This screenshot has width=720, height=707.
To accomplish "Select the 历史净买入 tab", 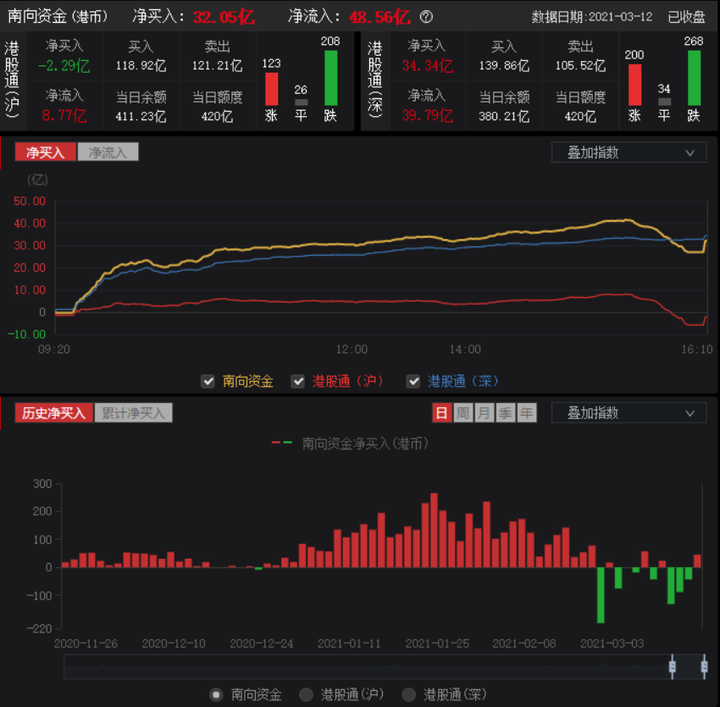I will [x=54, y=413].
